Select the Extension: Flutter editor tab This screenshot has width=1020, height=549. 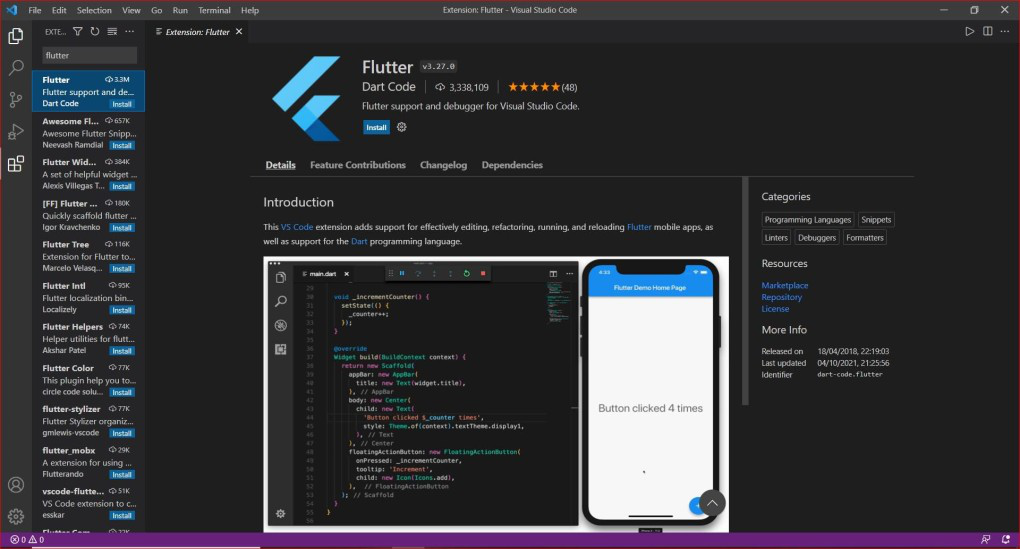(x=197, y=31)
